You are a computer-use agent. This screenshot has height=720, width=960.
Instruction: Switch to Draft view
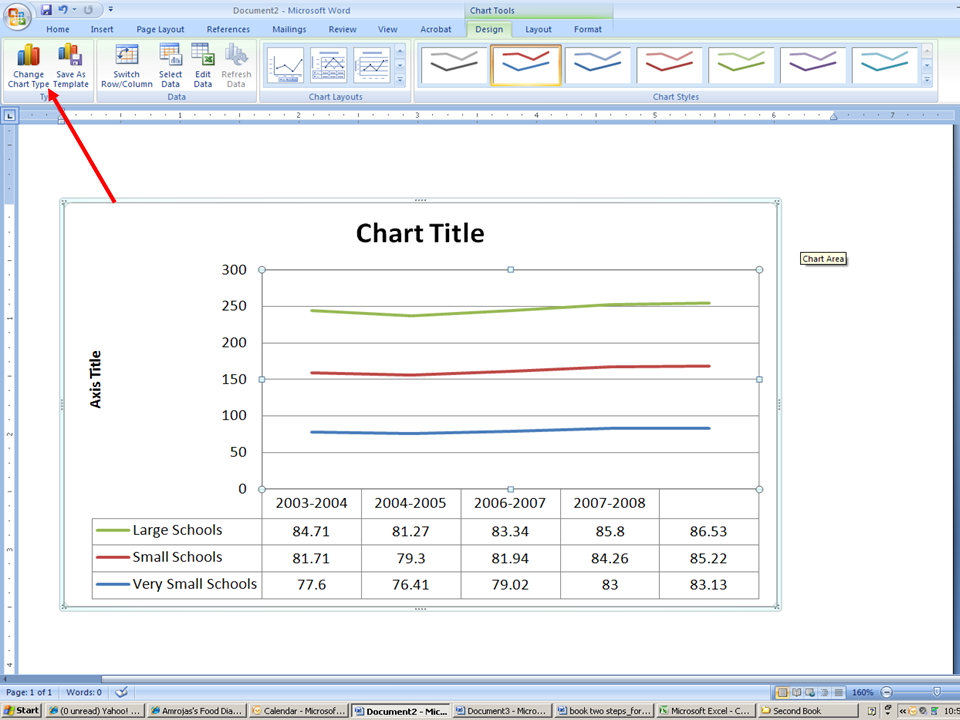[x=838, y=692]
